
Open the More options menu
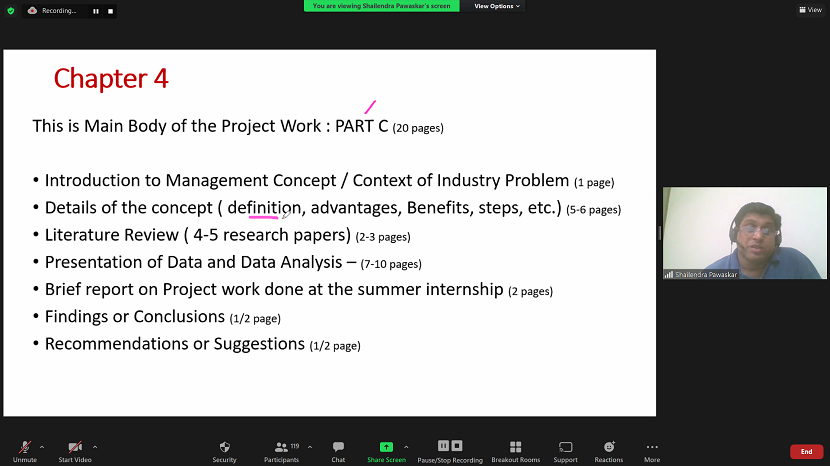point(652,448)
